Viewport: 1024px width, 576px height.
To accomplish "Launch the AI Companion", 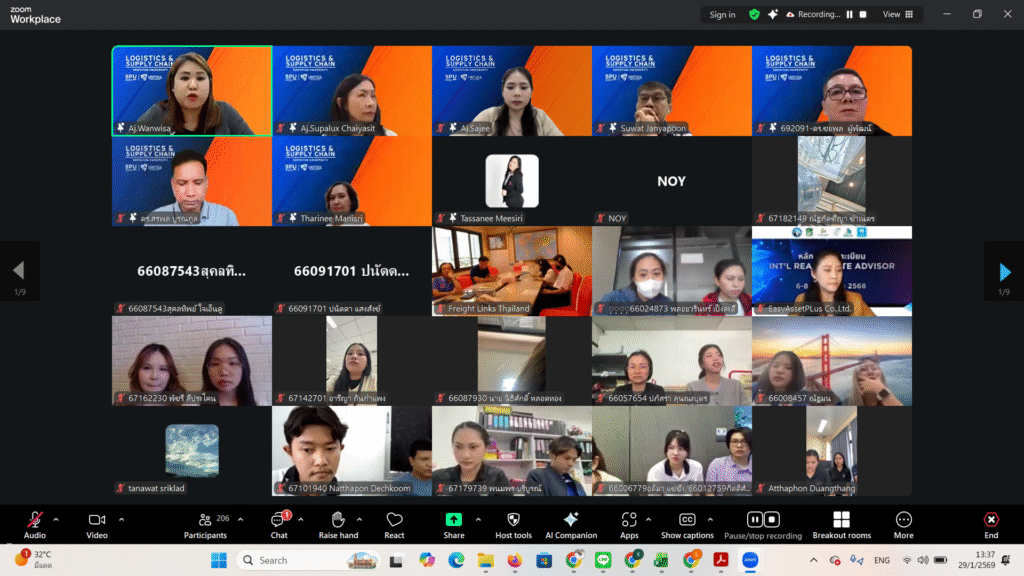I will pos(571,521).
